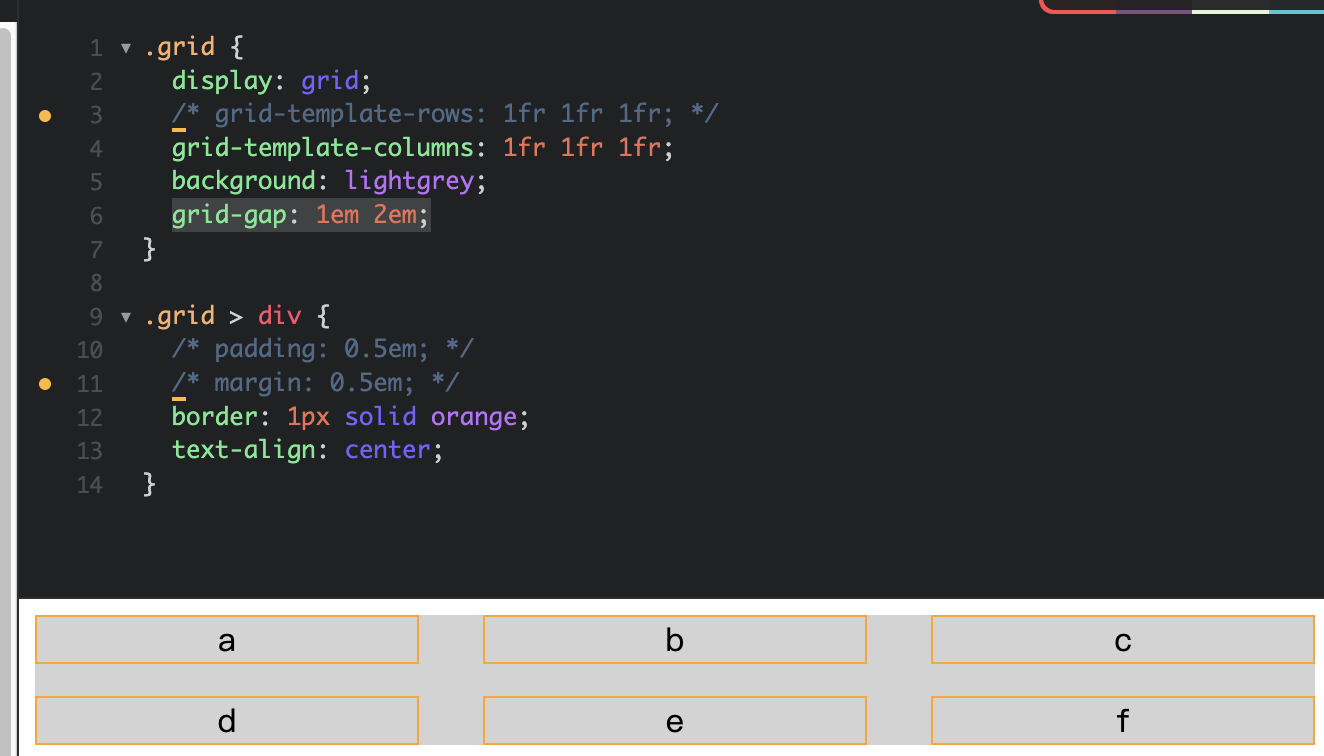Click the 1fr 1fr 1fr columns value
This screenshot has width=1324, height=756.
coord(582,148)
